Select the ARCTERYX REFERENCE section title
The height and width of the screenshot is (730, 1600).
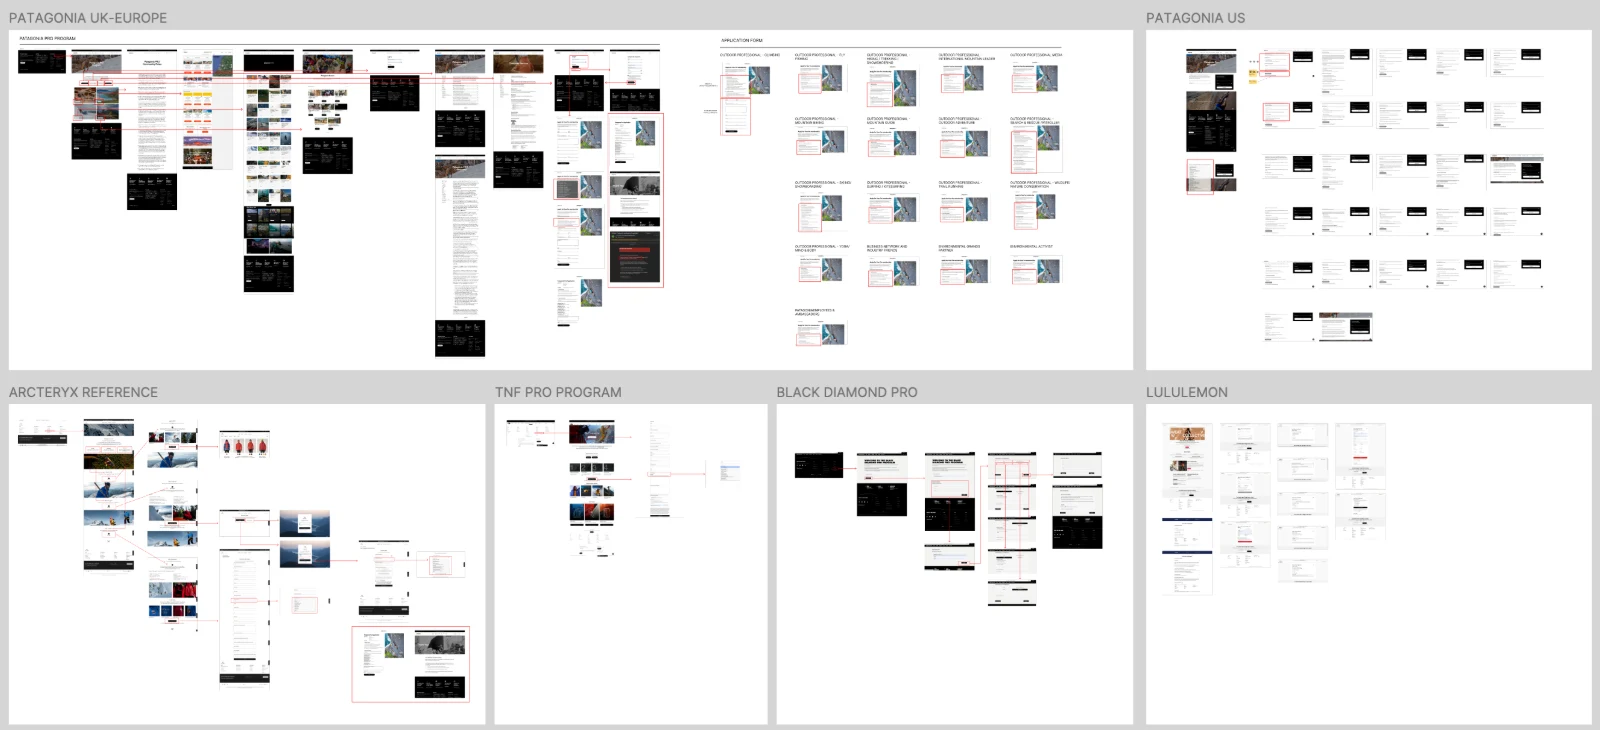[x=83, y=392]
